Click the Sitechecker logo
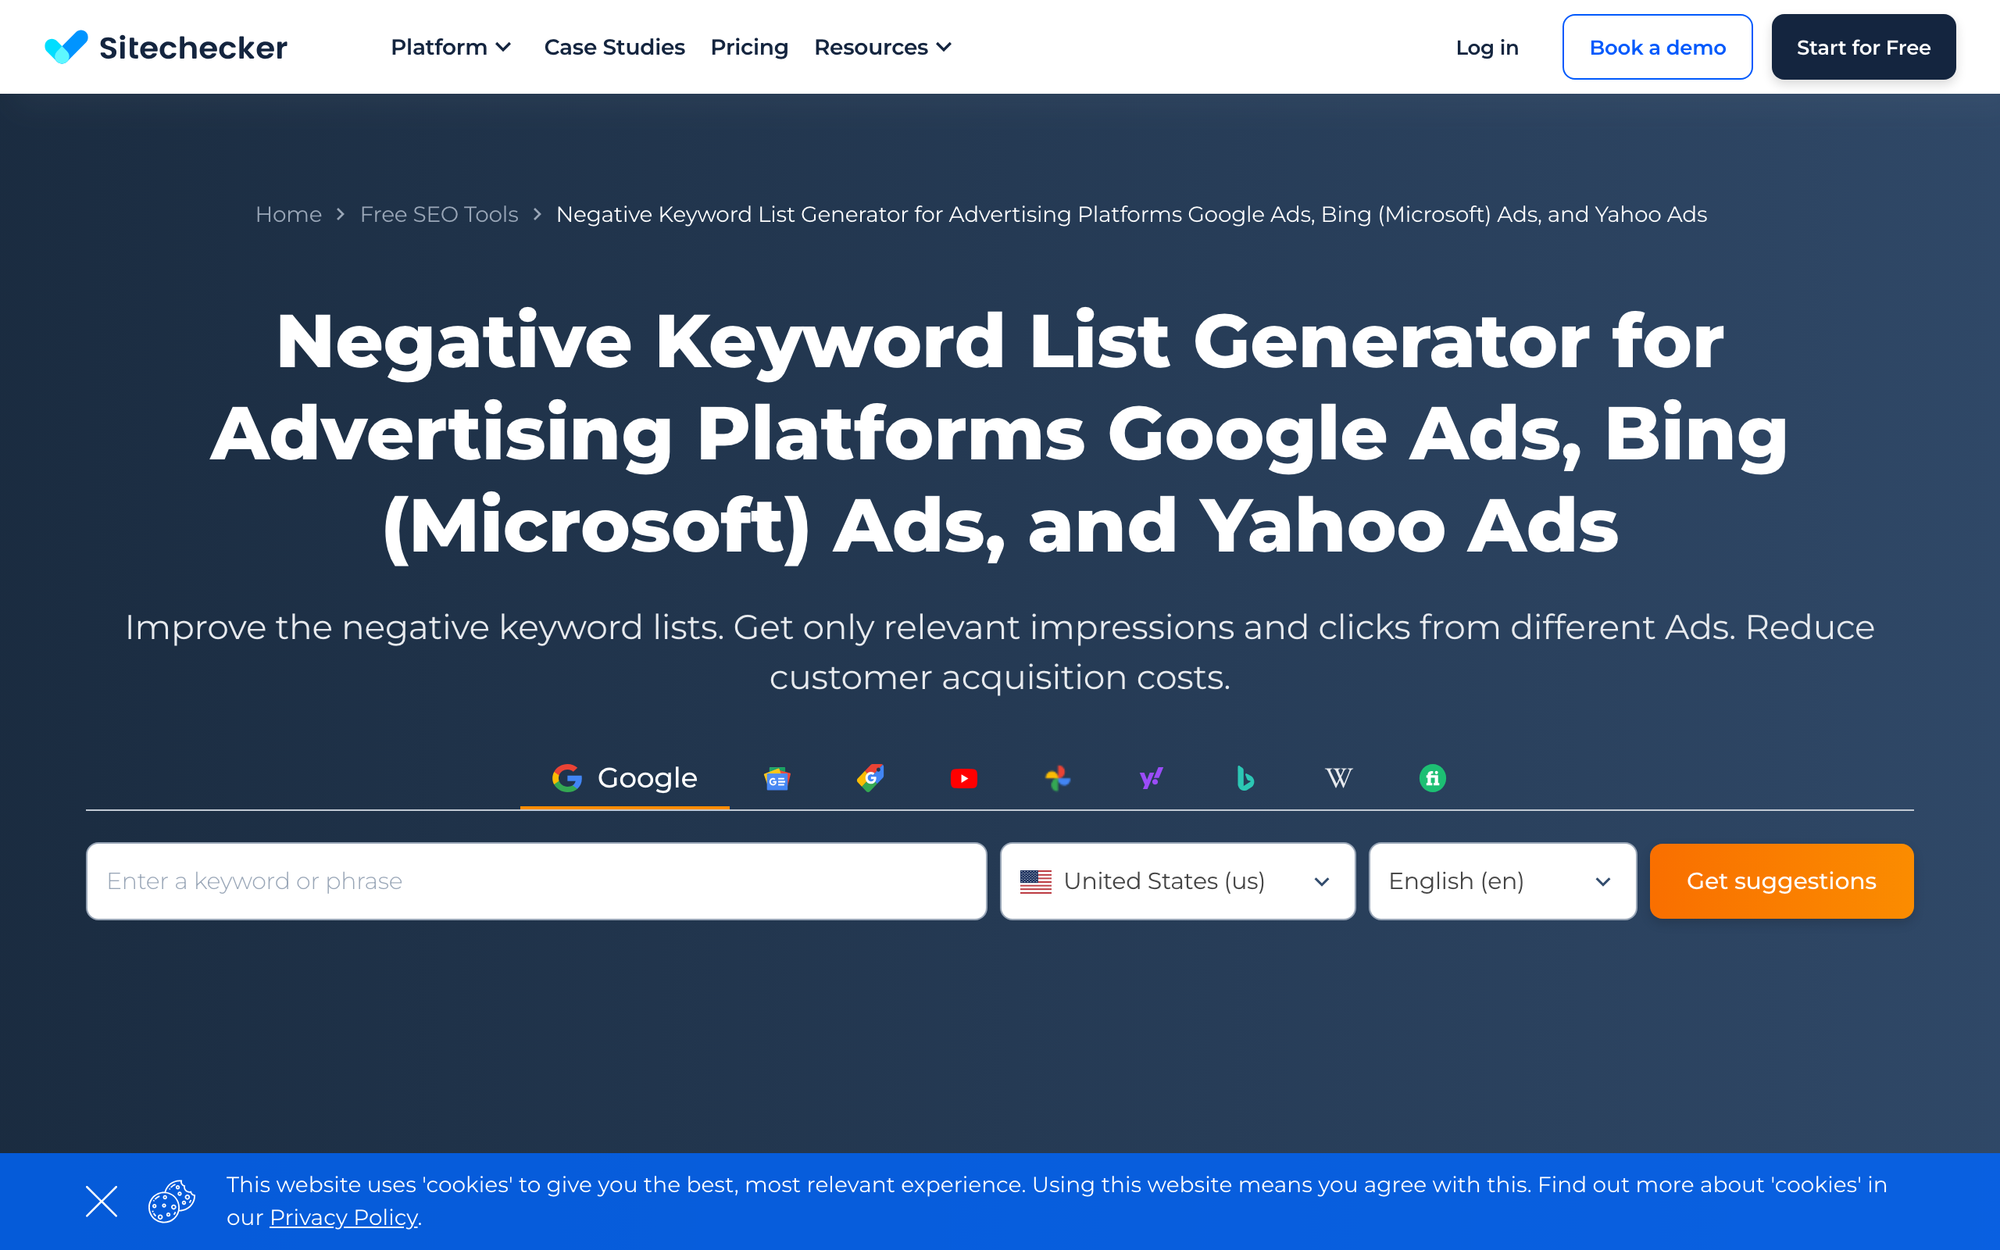The image size is (2000, 1250). (166, 47)
